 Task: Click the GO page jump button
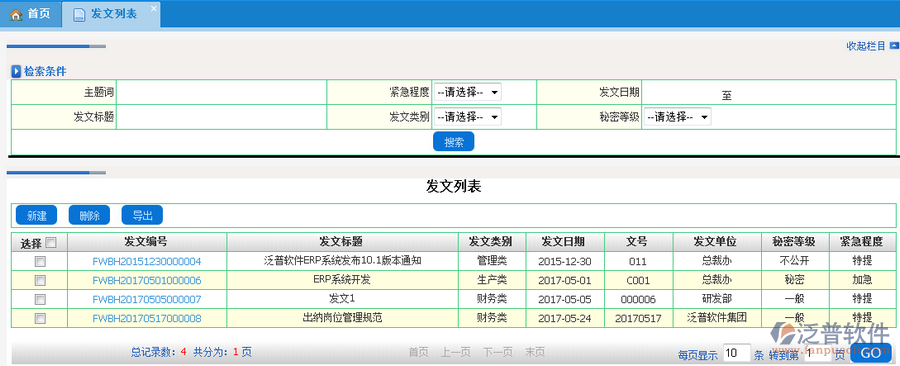click(x=871, y=353)
